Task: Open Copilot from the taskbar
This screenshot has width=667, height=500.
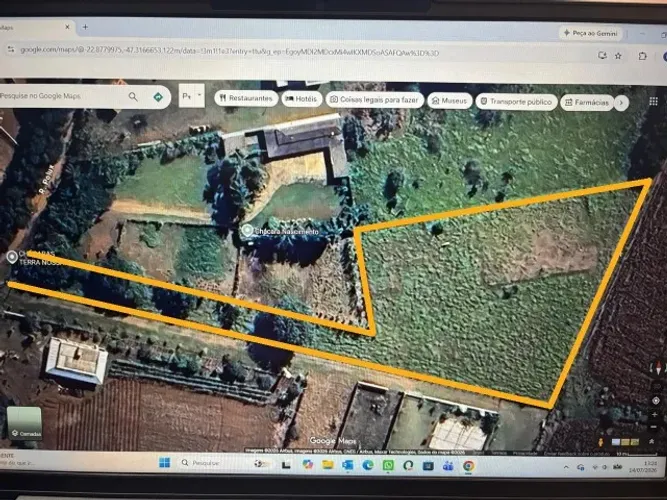Action: click(x=307, y=464)
